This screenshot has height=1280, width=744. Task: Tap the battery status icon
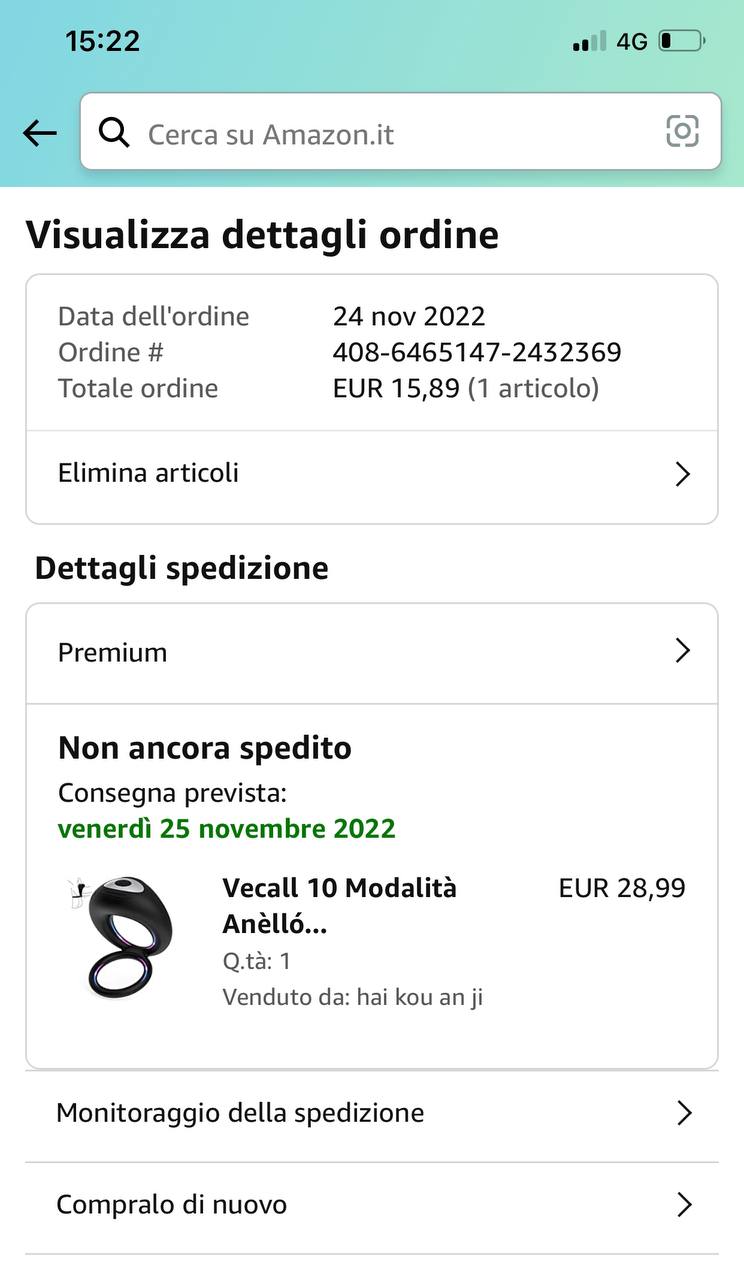[x=682, y=41]
